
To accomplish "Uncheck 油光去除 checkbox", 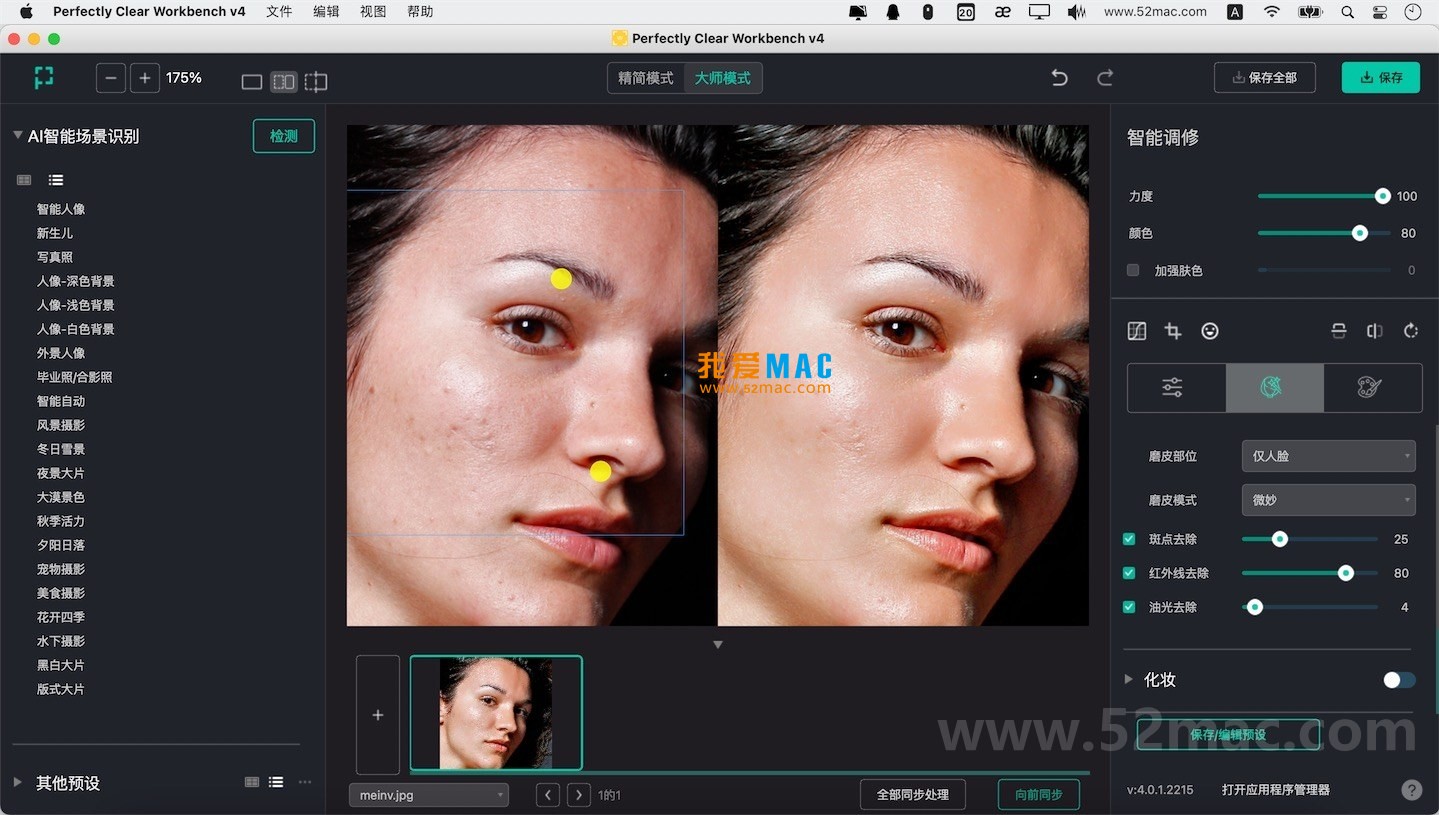I will [x=1129, y=607].
